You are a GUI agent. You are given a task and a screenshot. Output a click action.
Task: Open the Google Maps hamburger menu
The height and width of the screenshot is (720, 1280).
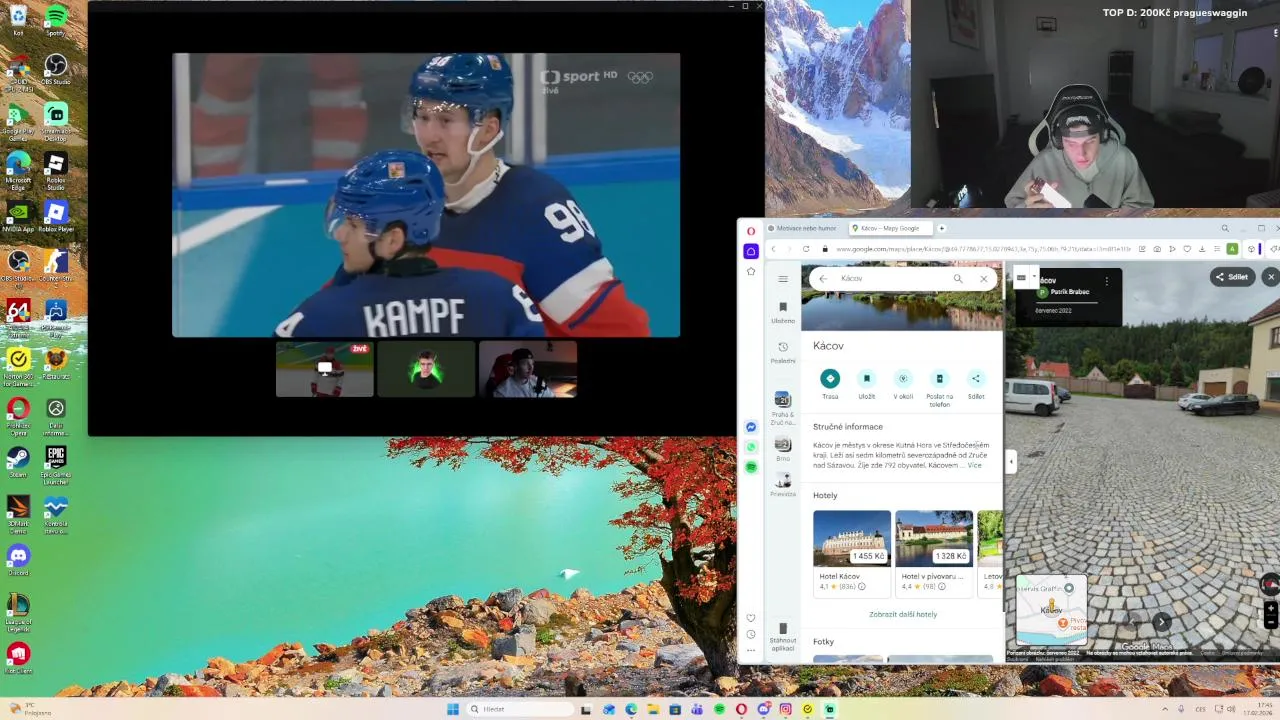[783, 279]
